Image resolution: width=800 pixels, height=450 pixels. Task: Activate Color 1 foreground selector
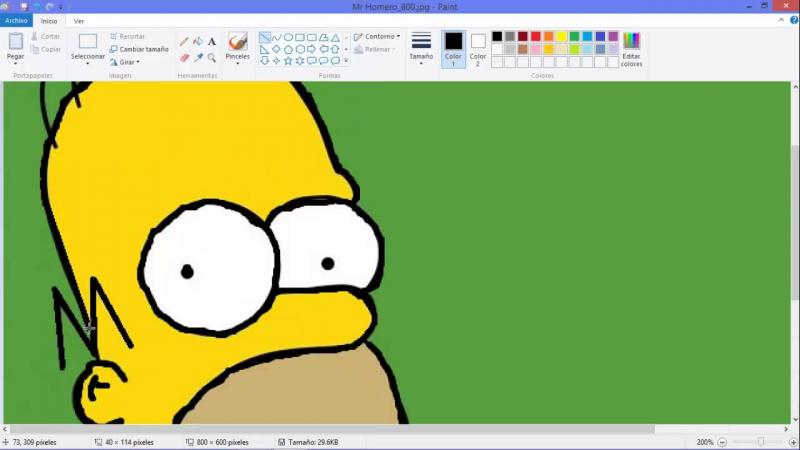tap(453, 49)
